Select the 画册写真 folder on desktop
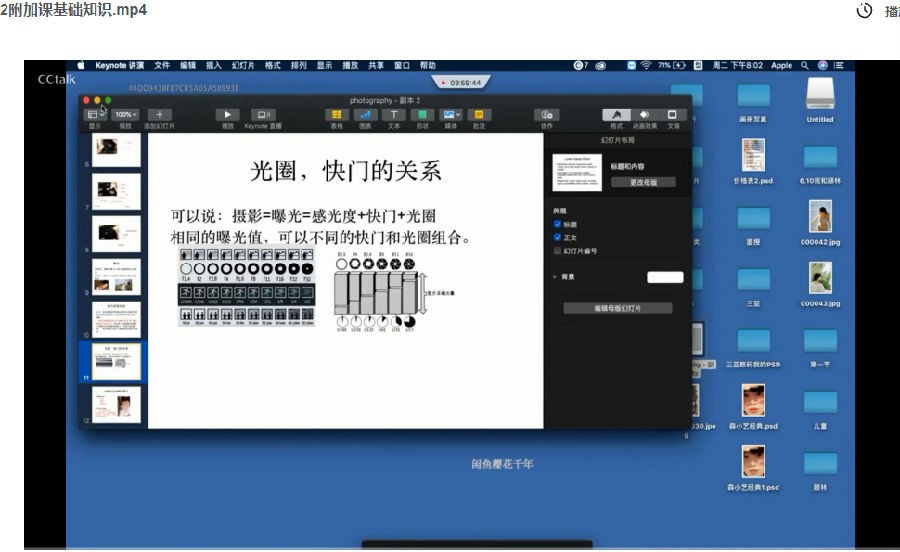The image size is (900, 552). pyautogui.click(x=754, y=95)
